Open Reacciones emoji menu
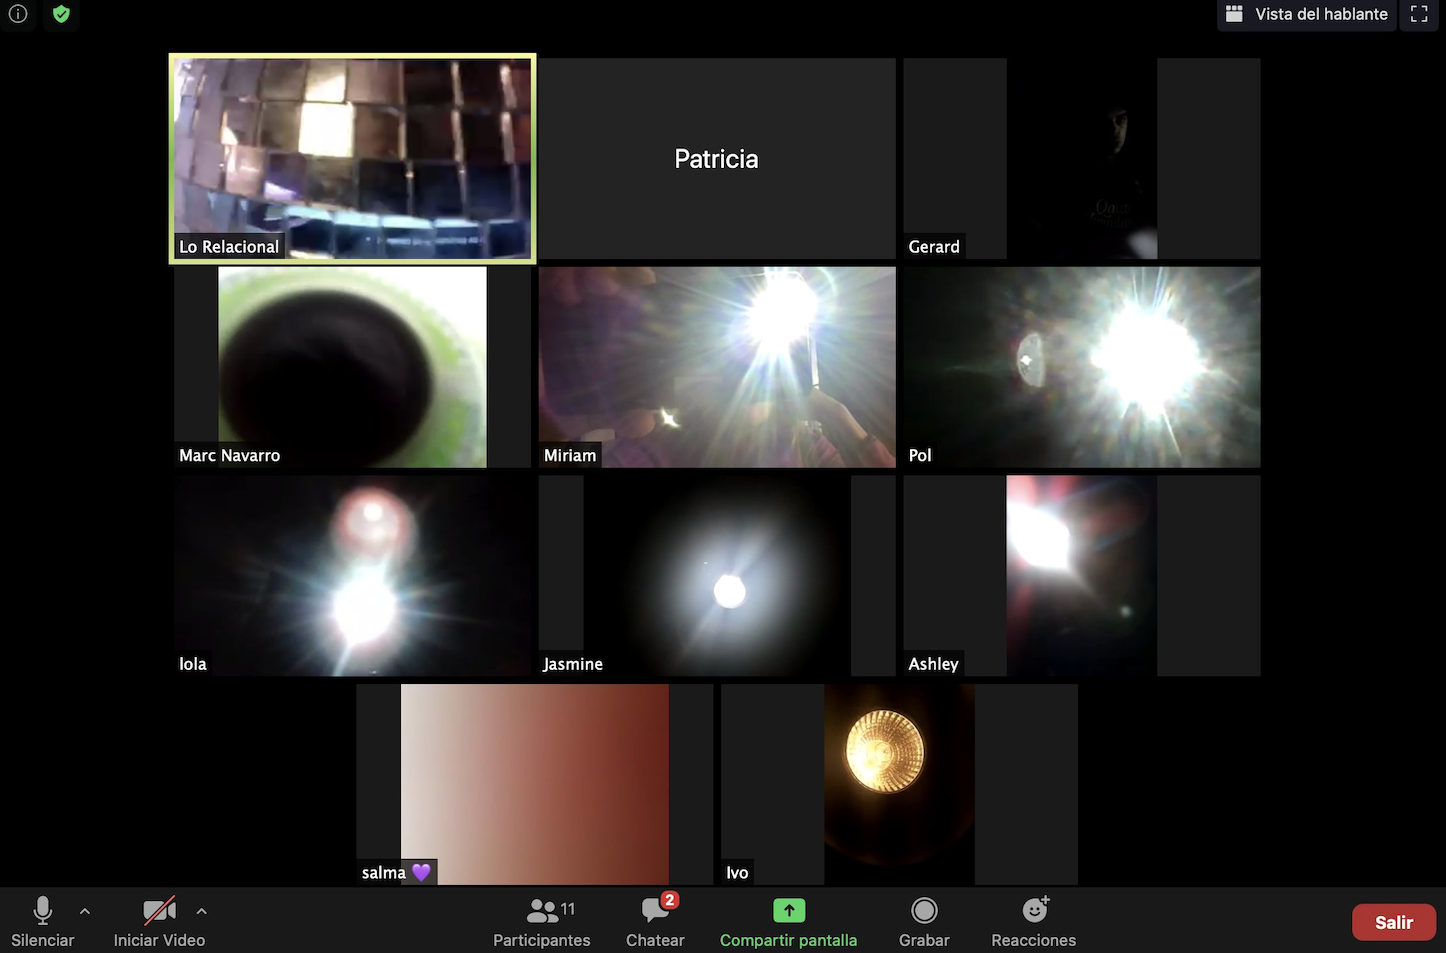The height and width of the screenshot is (953, 1446). 1033,922
